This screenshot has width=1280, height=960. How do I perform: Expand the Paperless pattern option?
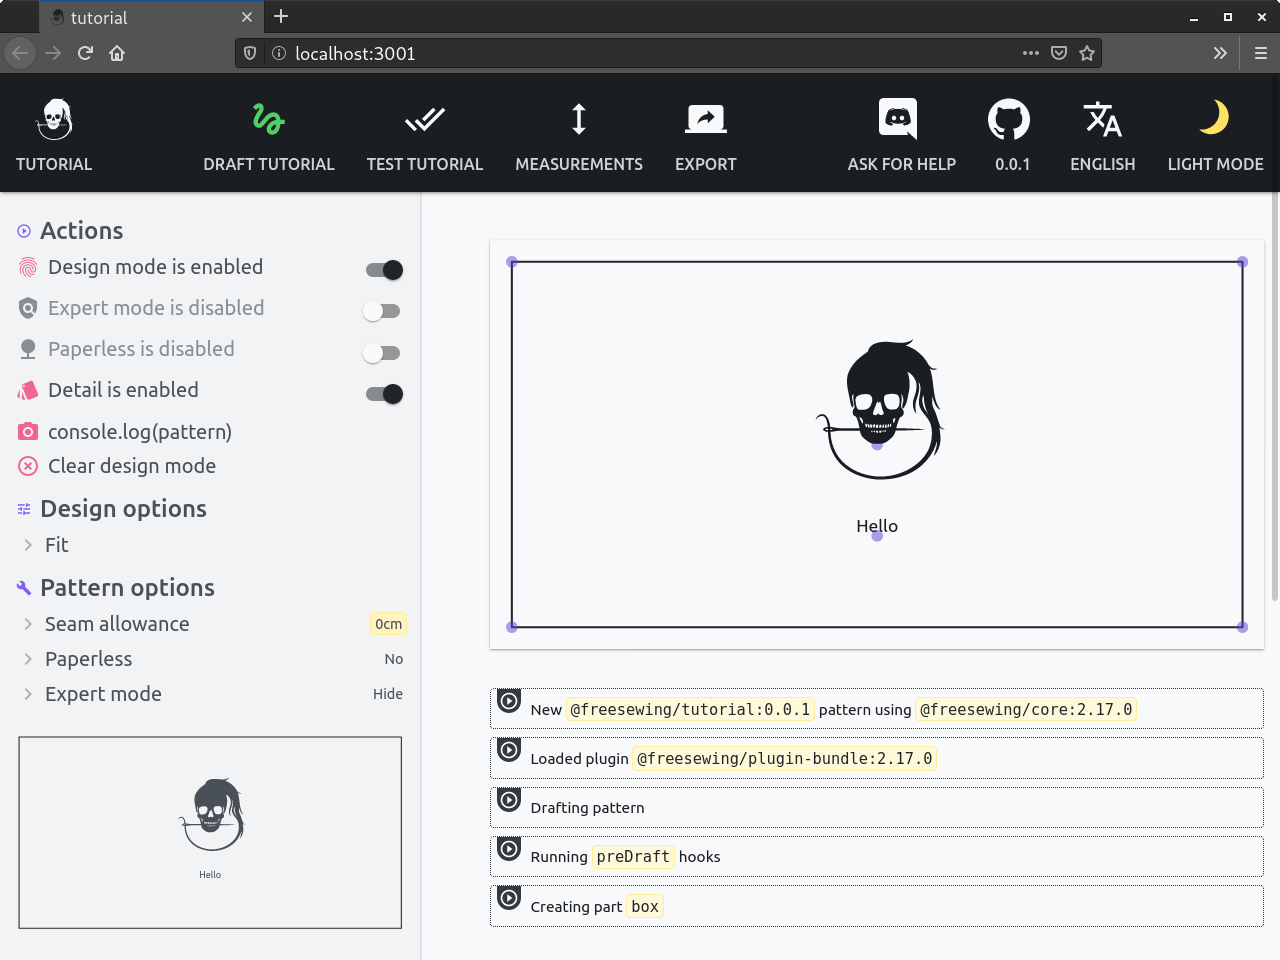pyautogui.click(x=210, y=659)
